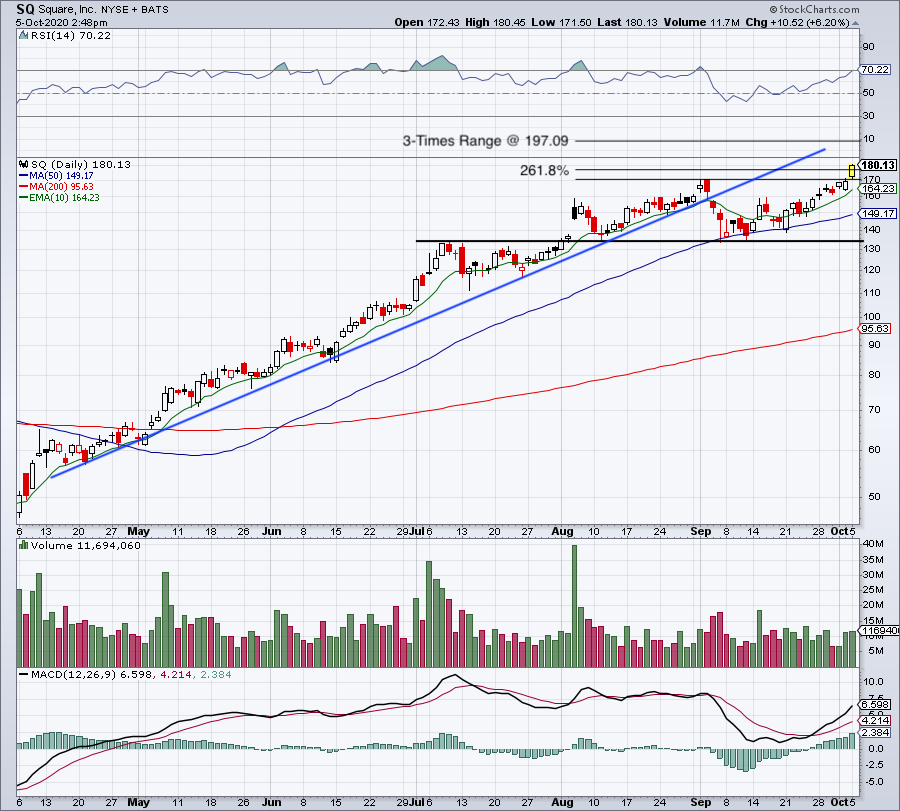Click the Square, Inc. company name

click(67, 9)
